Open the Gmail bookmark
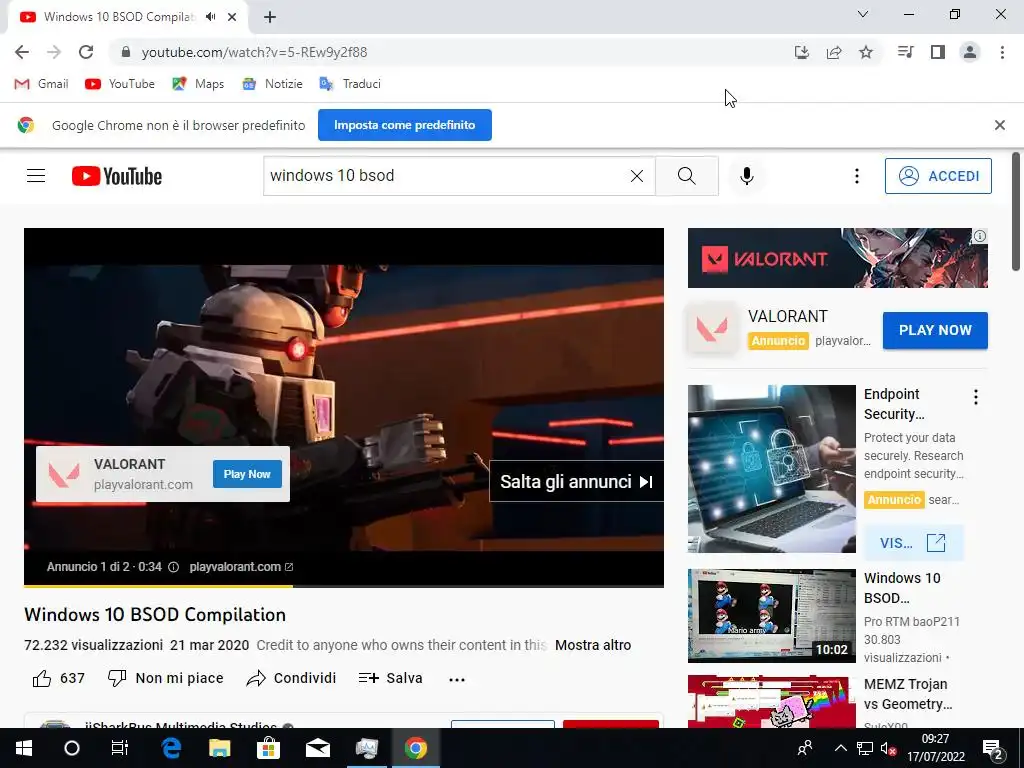The width and height of the screenshot is (1024, 768). (41, 84)
